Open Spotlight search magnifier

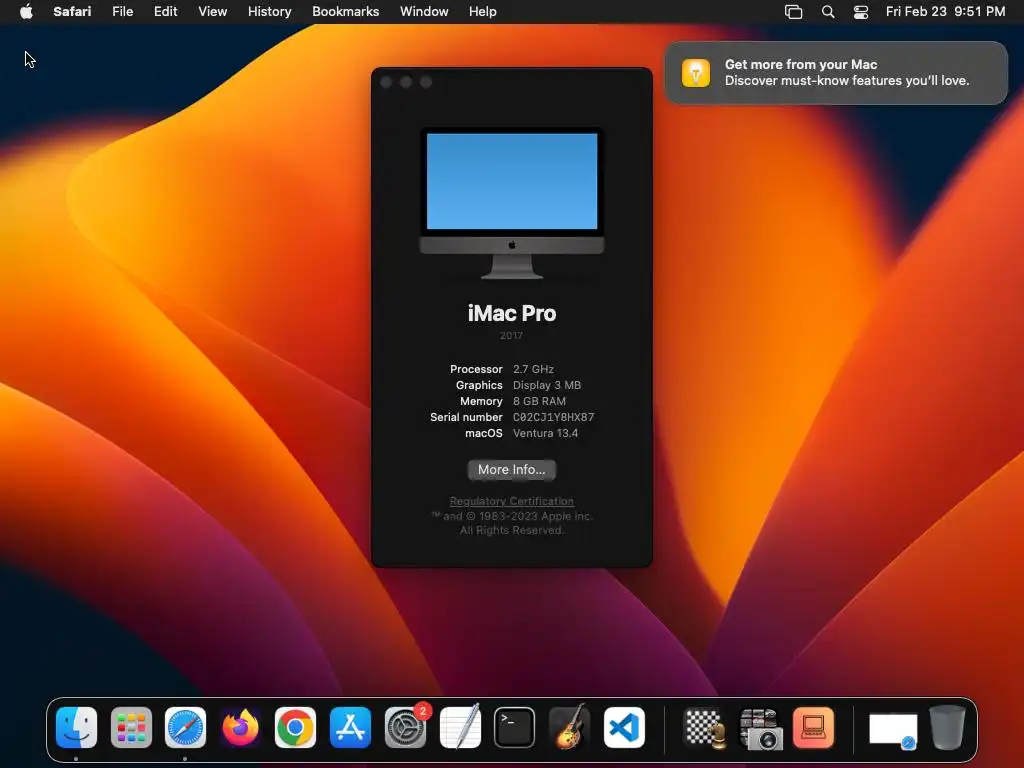click(827, 12)
